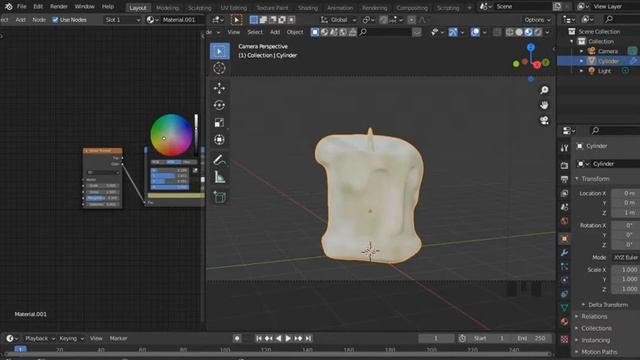Image resolution: width=640 pixels, height=360 pixels.
Task: Open the XYZ Euler rotation mode dropdown
Action: click(625, 258)
